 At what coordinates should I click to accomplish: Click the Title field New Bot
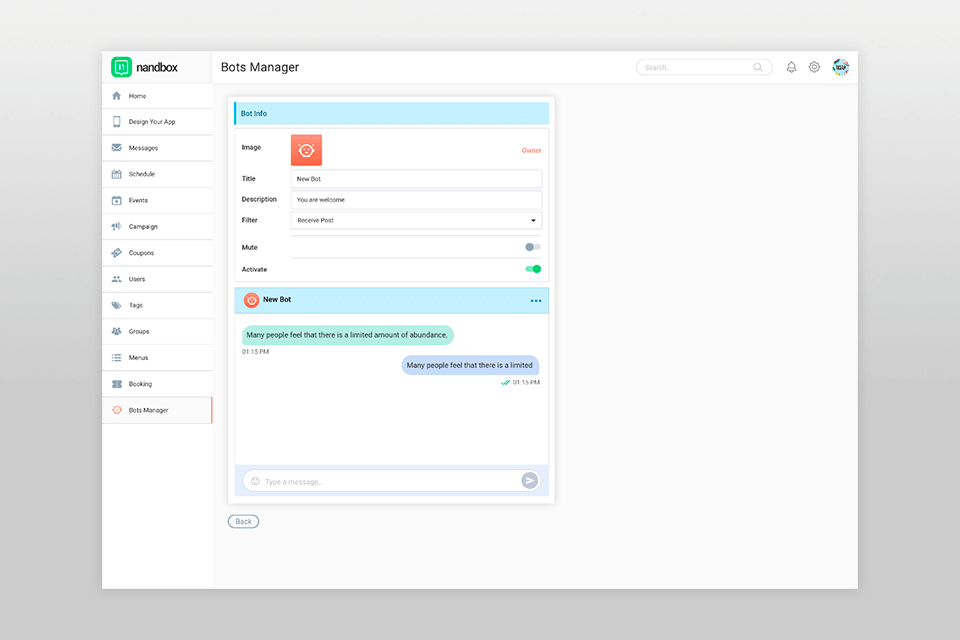point(416,179)
